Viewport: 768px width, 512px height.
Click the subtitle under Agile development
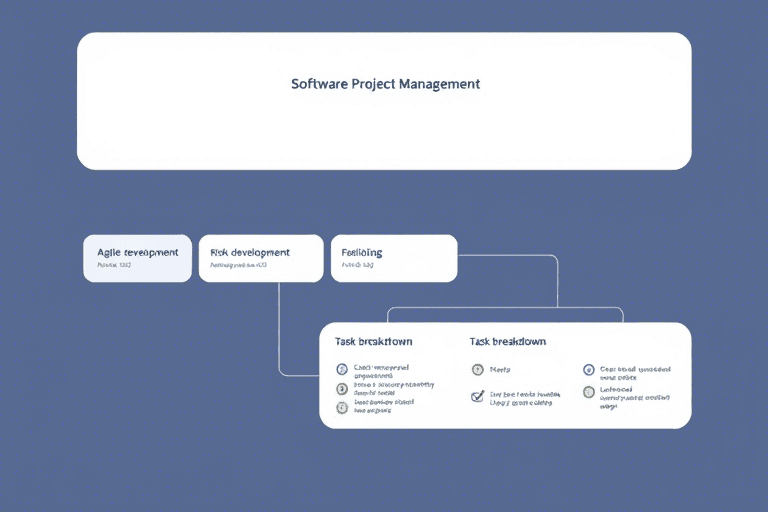coord(114,267)
